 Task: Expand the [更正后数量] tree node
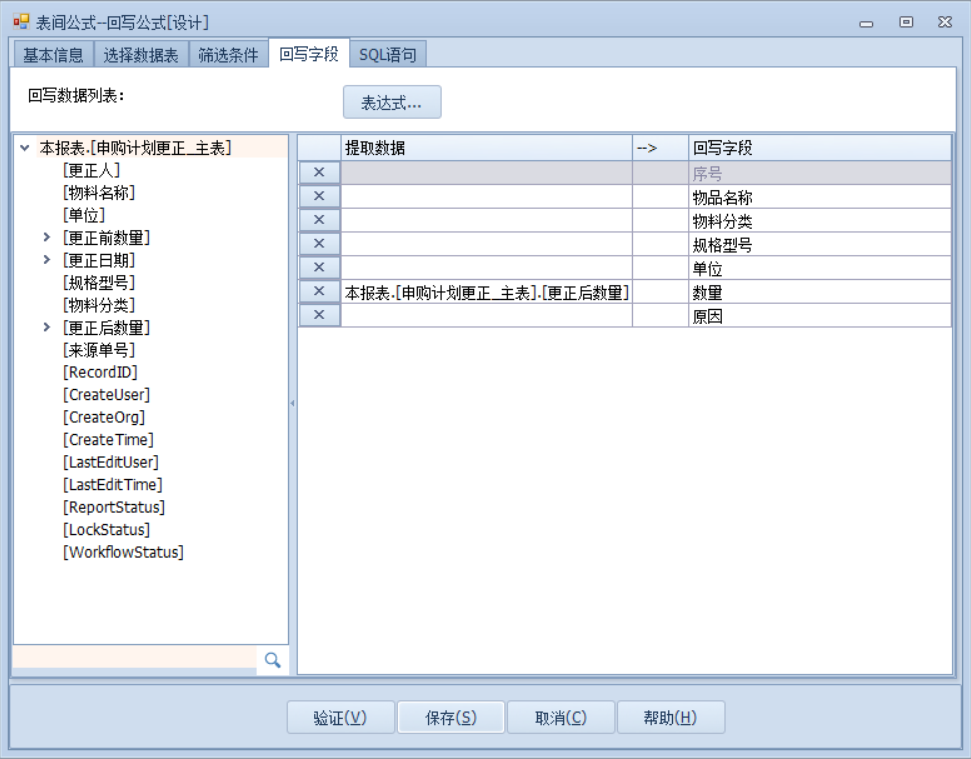(46, 327)
